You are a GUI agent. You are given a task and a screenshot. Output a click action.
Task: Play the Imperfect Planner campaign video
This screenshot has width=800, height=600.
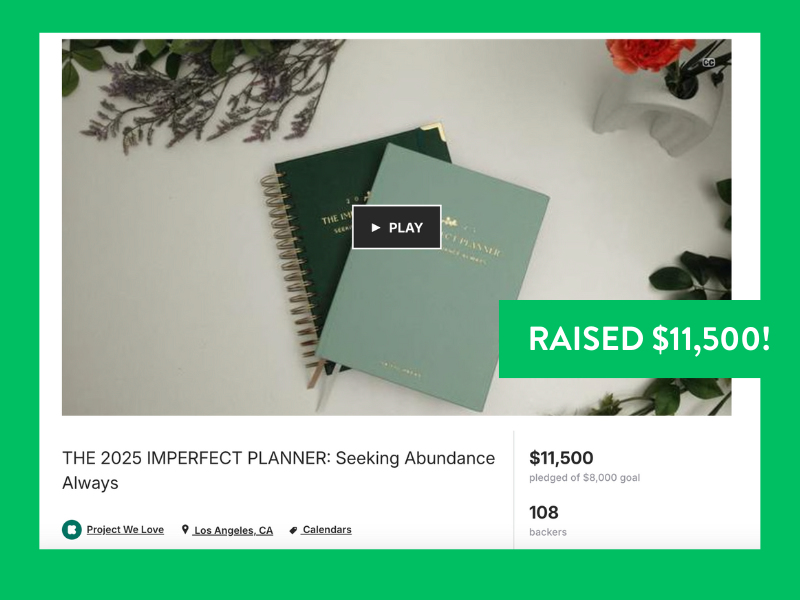pos(396,227)
